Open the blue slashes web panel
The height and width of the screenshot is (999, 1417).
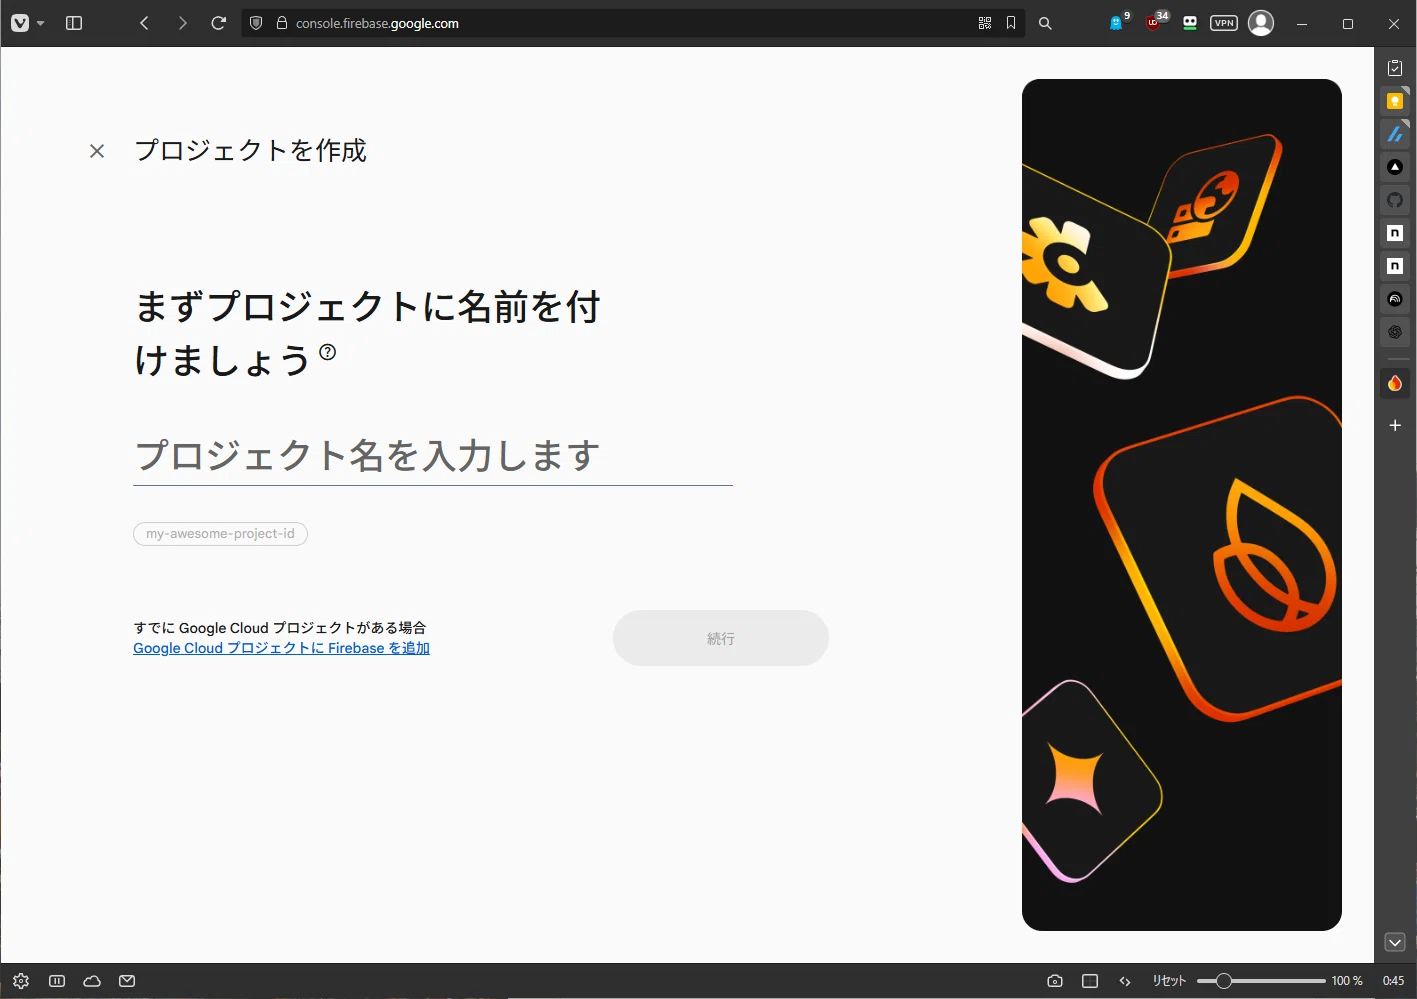point(1395,134)
